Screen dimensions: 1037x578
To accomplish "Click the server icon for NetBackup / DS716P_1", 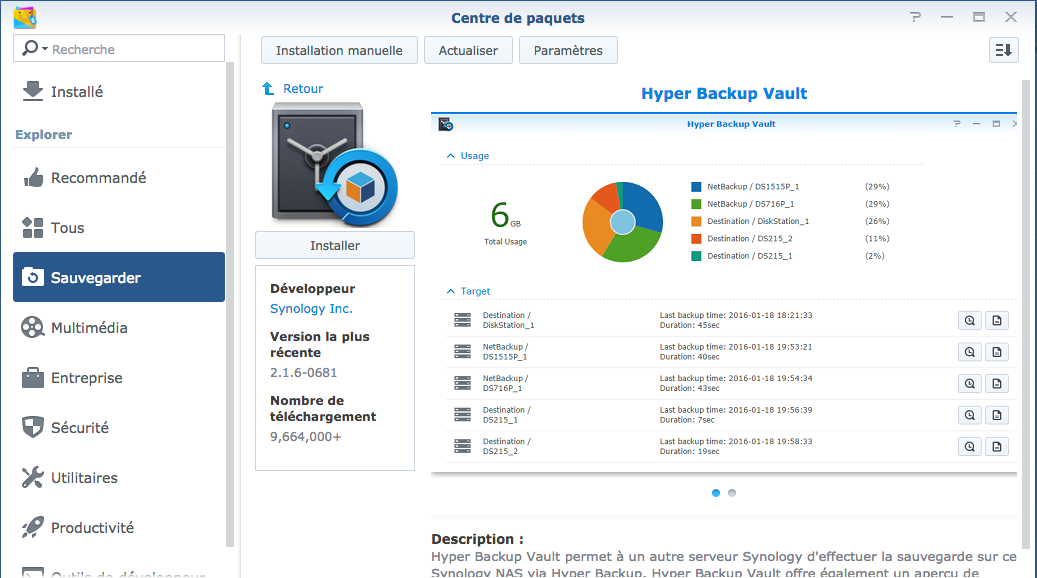I will coord(462,383).
